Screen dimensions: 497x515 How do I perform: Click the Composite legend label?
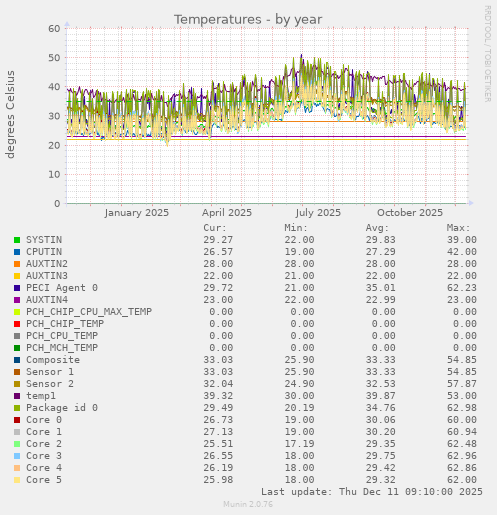(53, 360)
